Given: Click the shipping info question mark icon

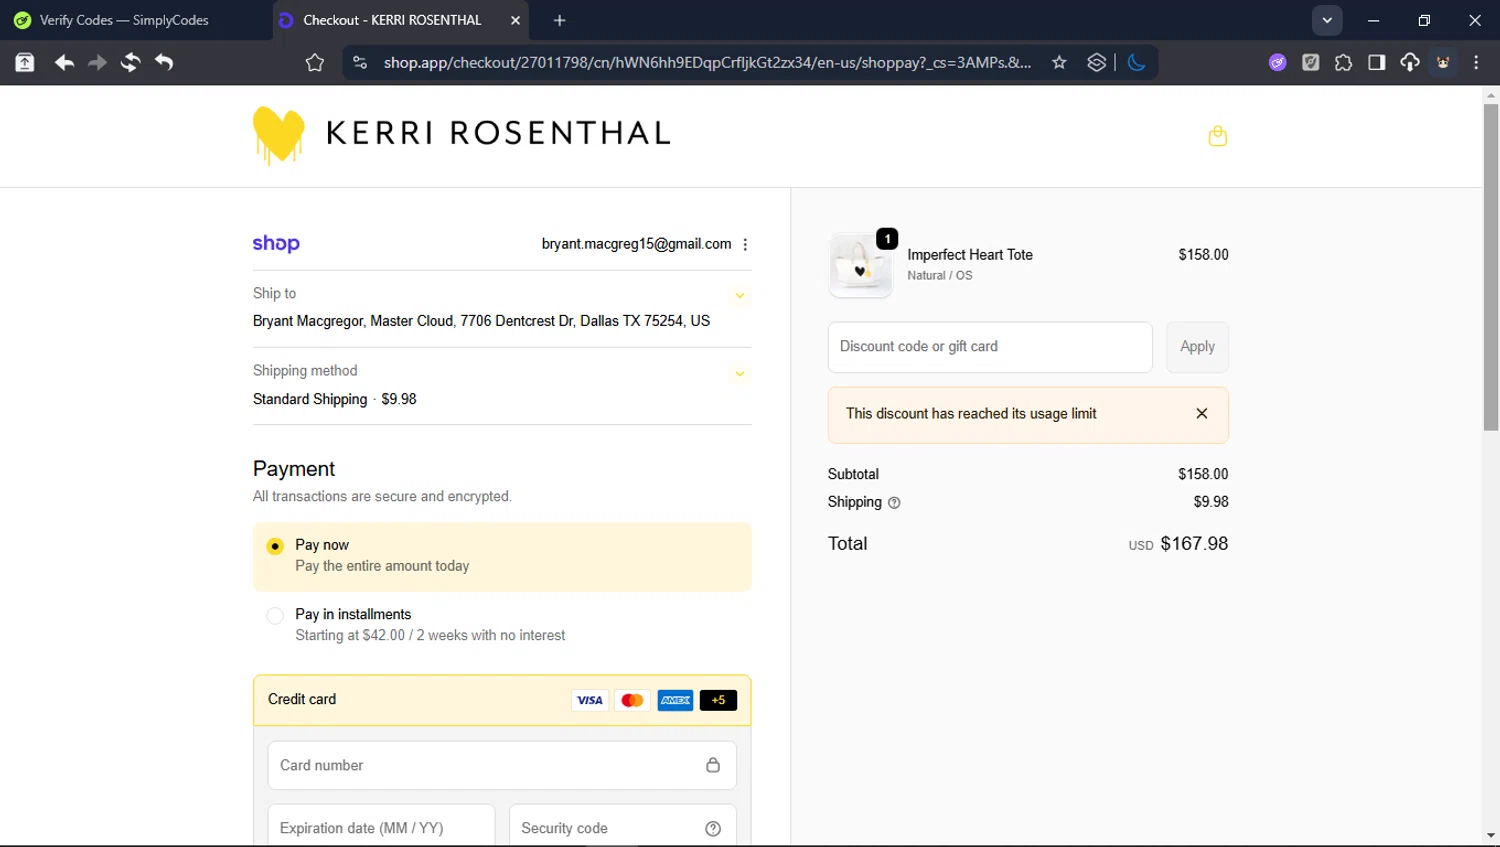Looking at the screenshot, I should [x=894, y=503].
